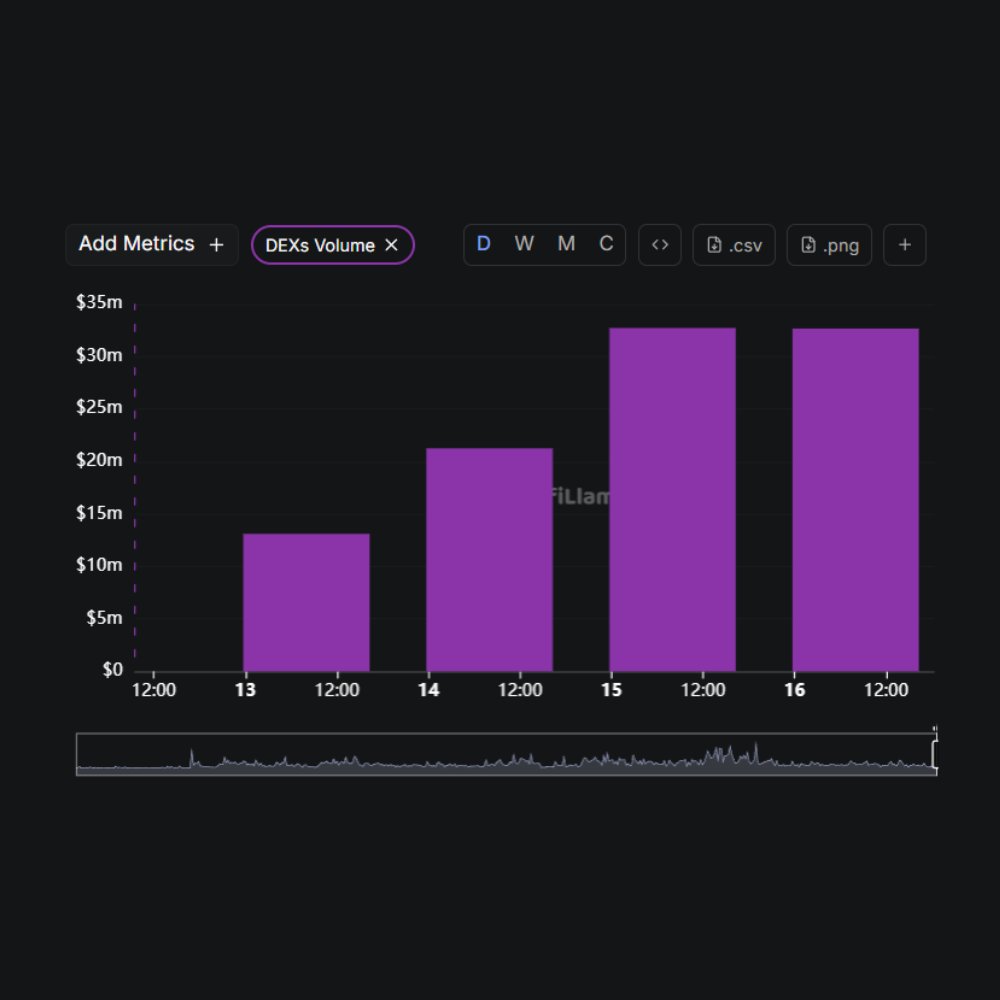Click the bold 15 date axis label
This screenshot has height=1000, width=1000.
611,691
